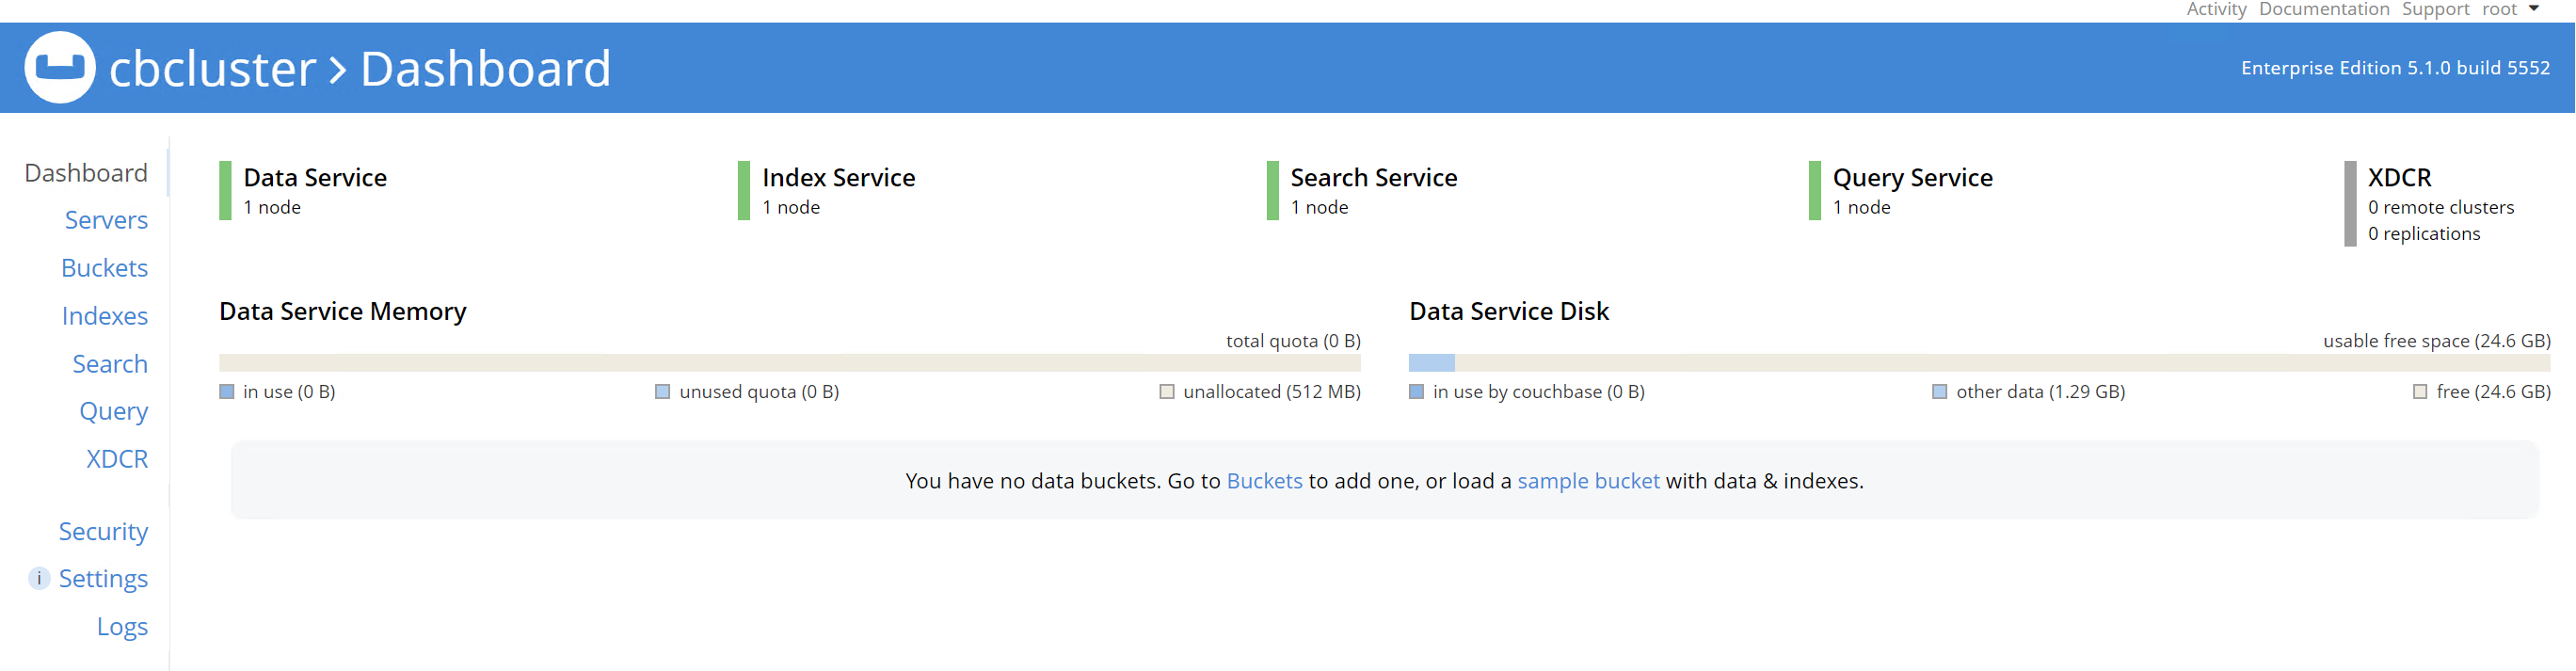Viewport: 2576px width, 671px height.
Task: Click the unallocated memory legend box
Action: 1166,392
